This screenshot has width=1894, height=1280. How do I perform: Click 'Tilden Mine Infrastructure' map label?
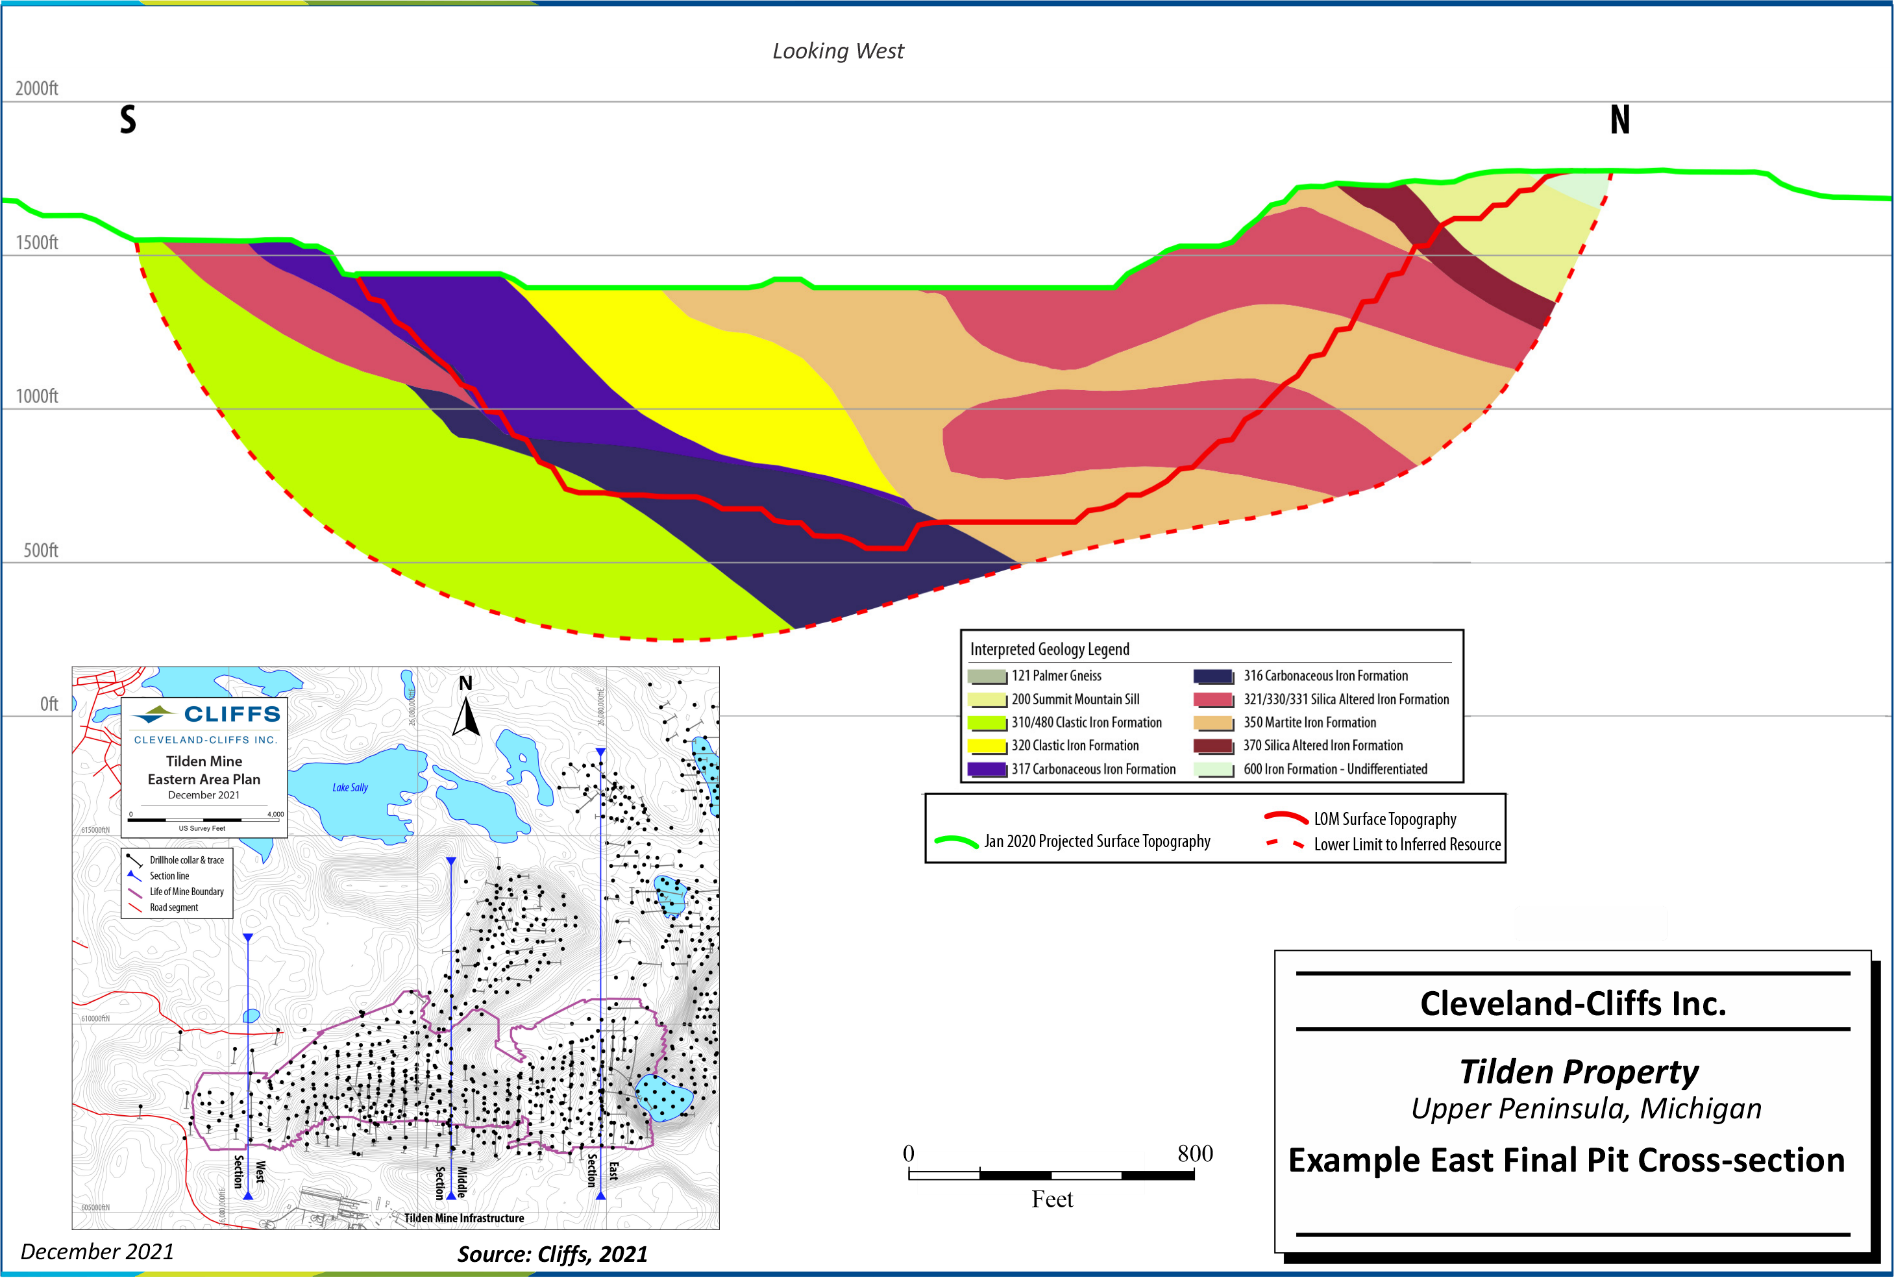pyautogui.click(x=464, y=1218)
